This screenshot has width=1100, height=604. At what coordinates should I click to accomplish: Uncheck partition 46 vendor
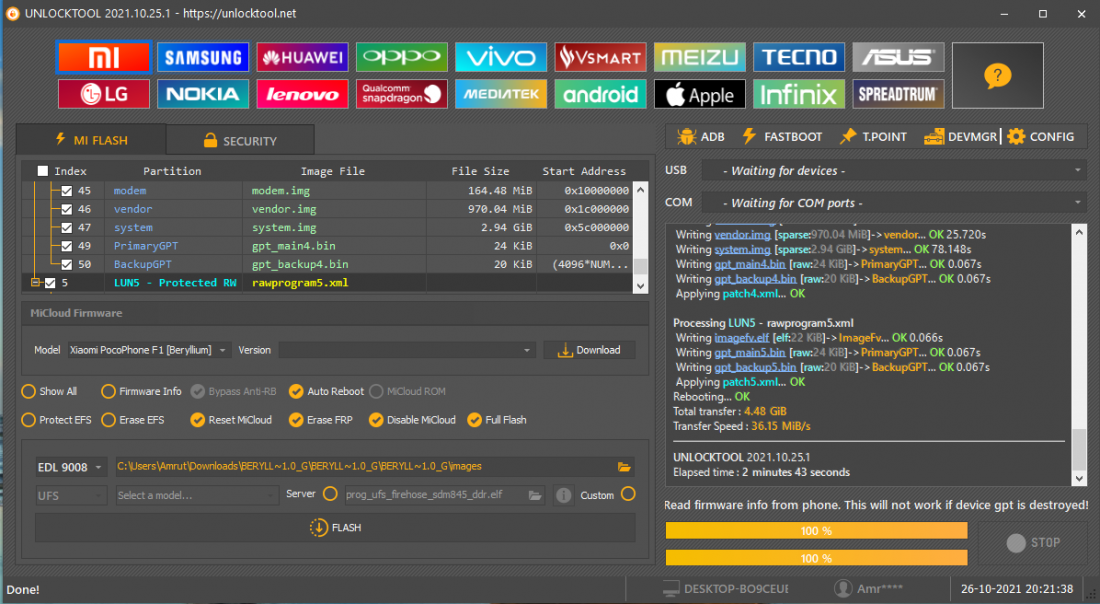[x=67, y=209]
